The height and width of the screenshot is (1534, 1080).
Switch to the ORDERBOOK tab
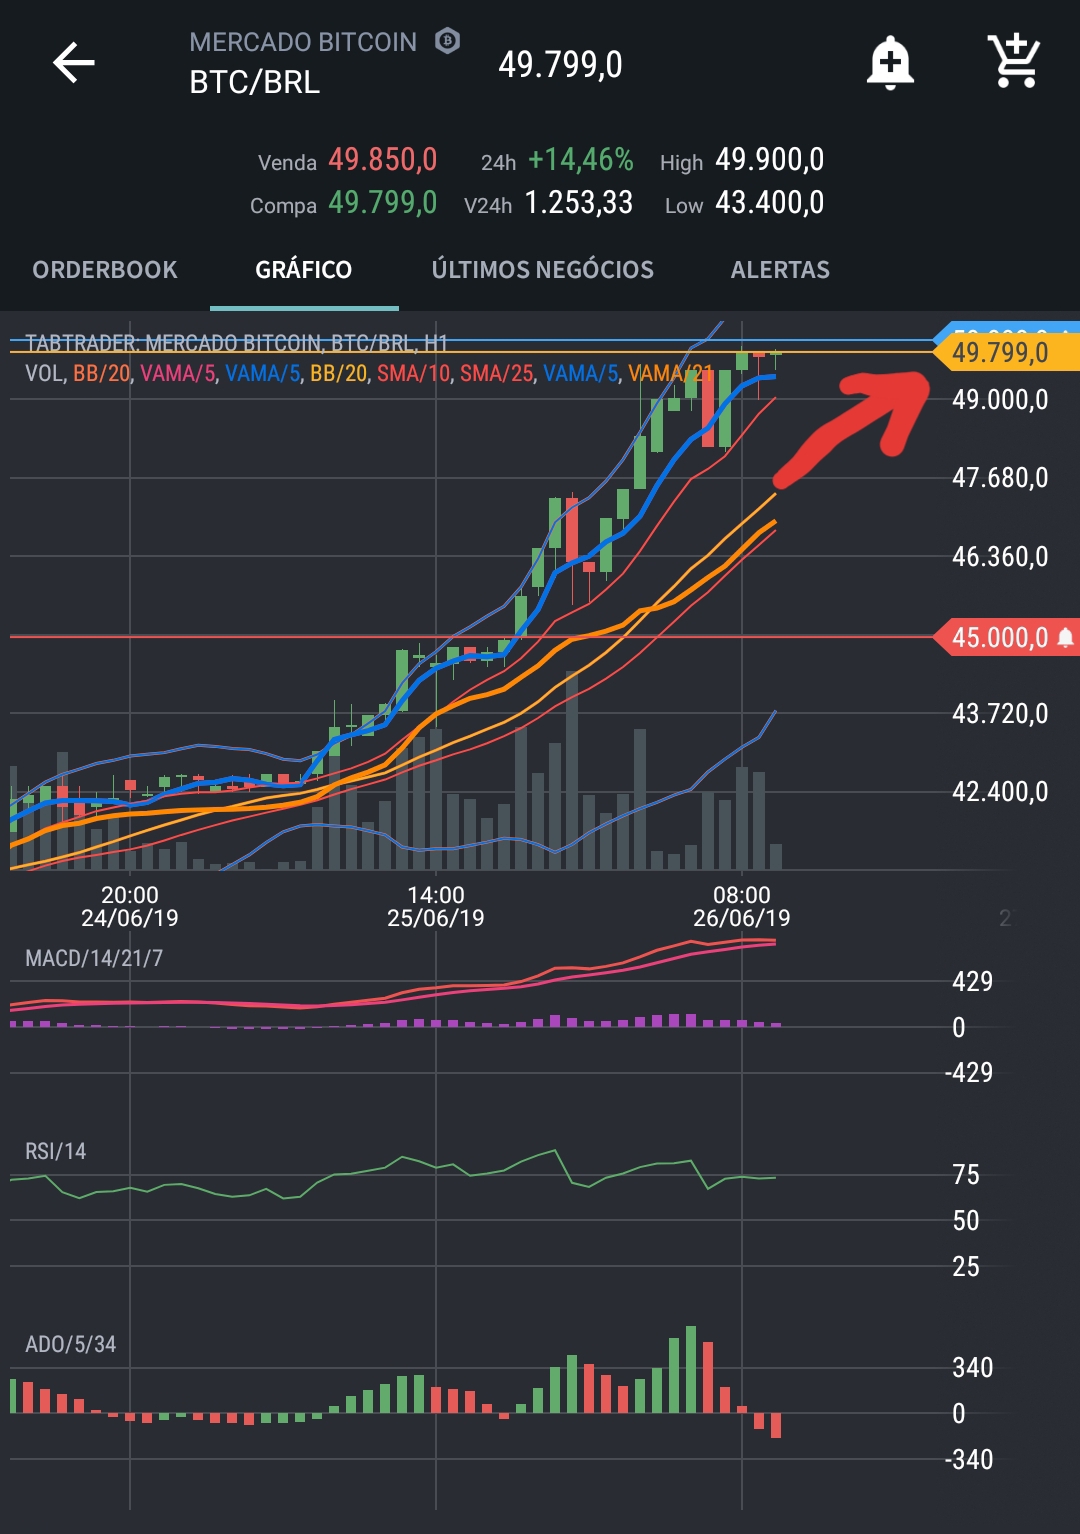coord(105,270)
